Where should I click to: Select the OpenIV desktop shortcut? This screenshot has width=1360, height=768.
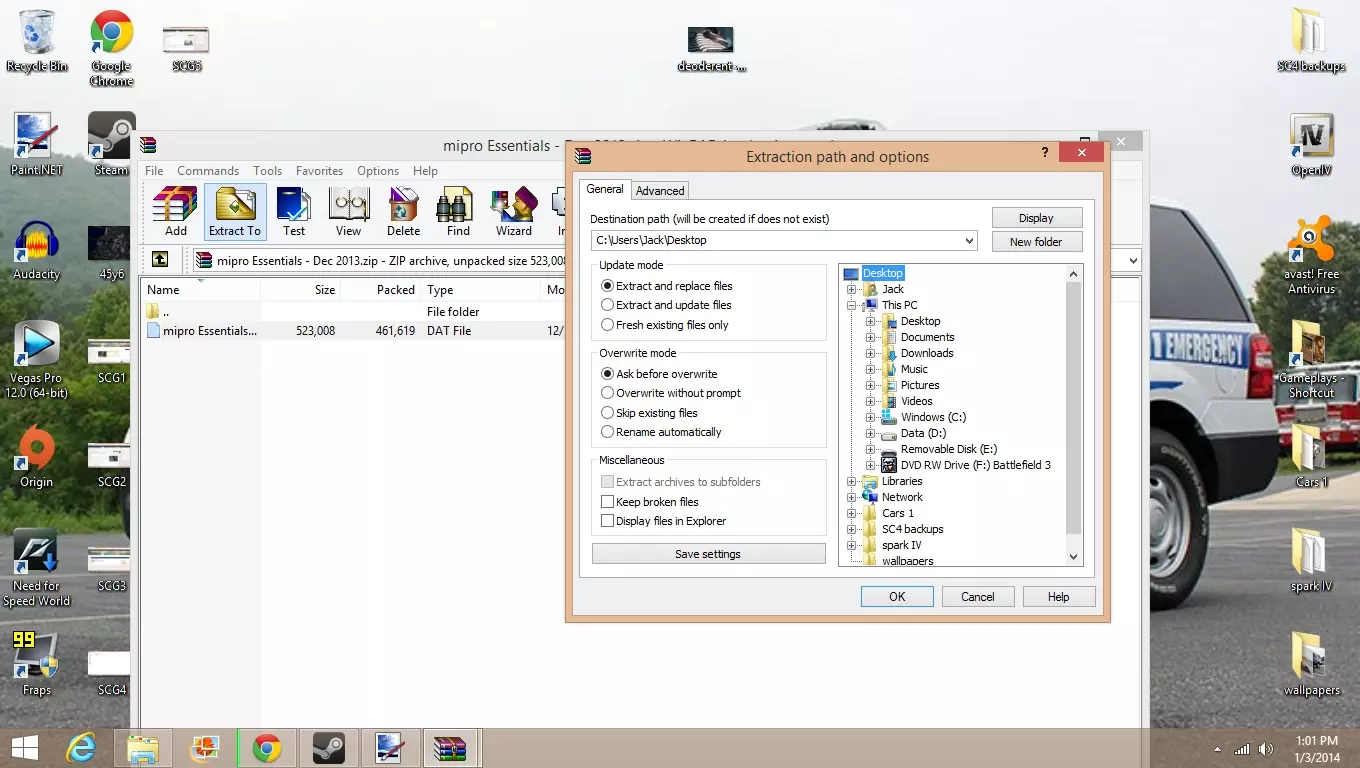click(x=1311, y=146)
